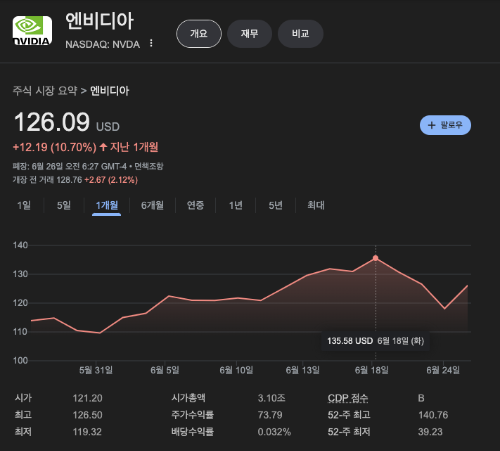Click the 52-주 최고 value 140.76

(433, 415)
